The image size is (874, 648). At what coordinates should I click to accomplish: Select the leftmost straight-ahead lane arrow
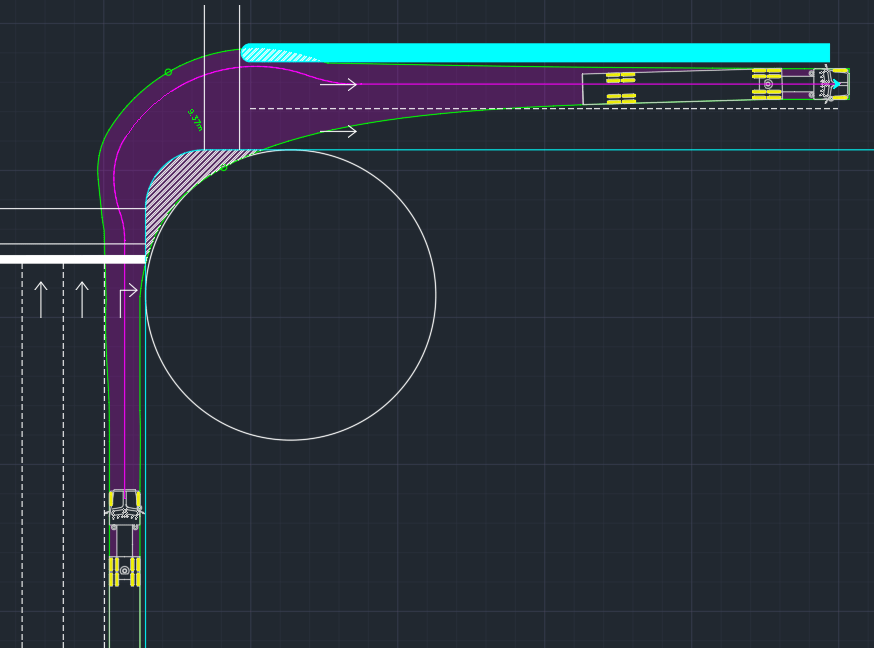pyautogui.click(x=41, y=299)
